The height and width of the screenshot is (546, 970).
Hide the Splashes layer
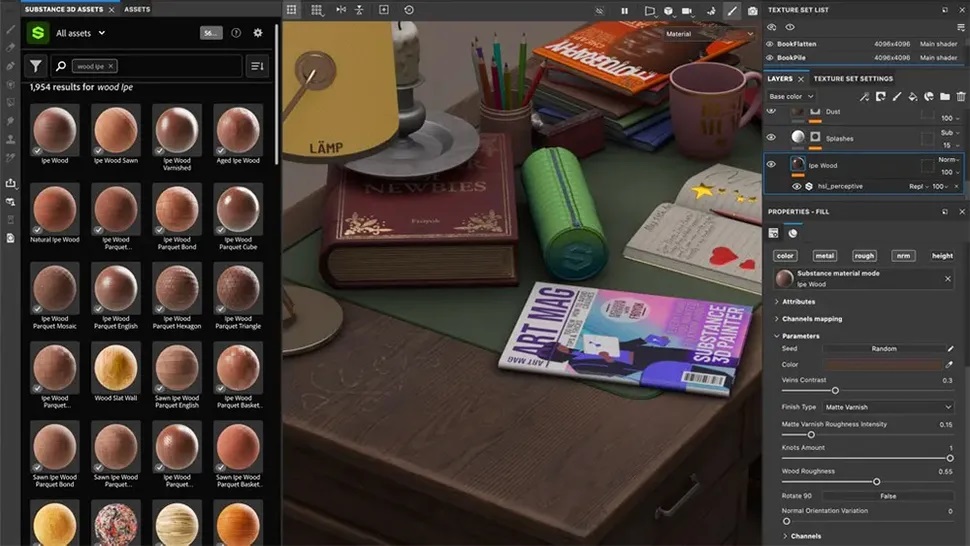[x=771, y=137]
